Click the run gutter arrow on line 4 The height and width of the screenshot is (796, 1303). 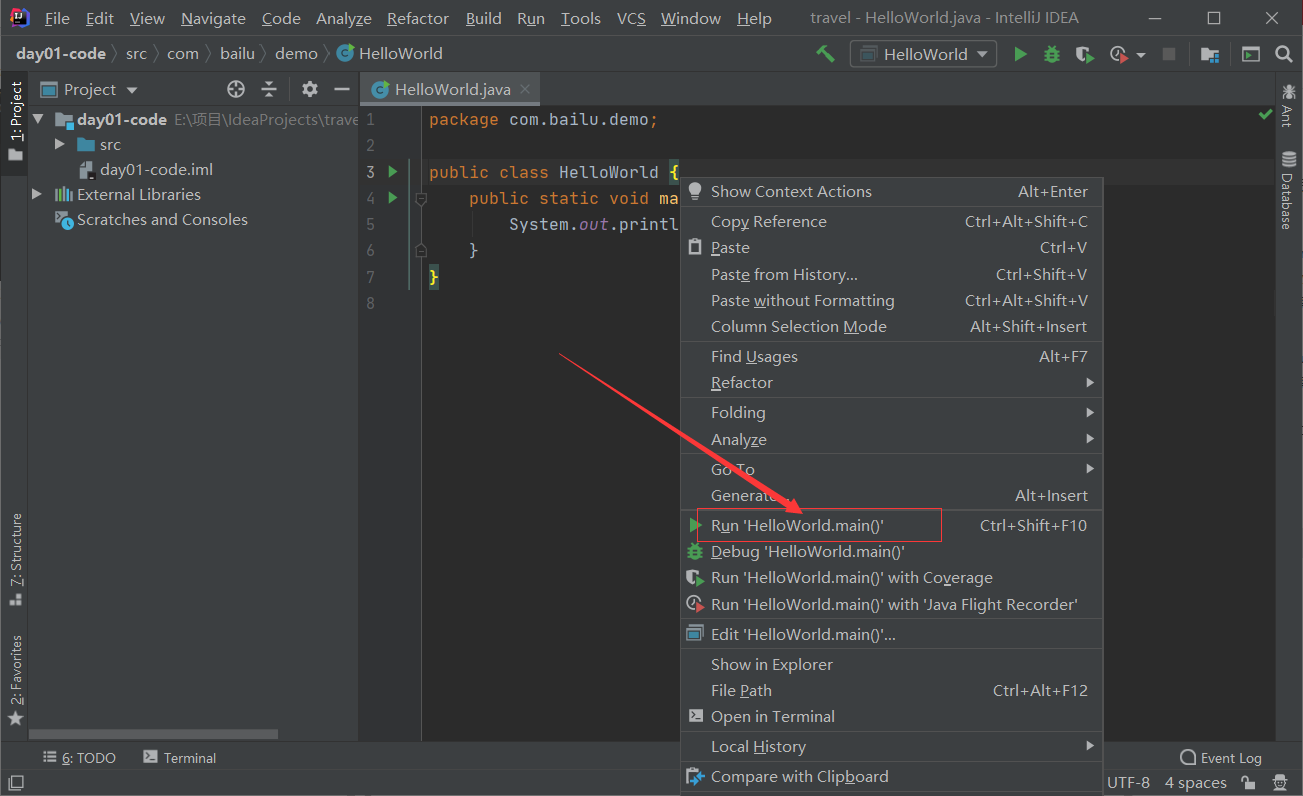click(x=393, y=197)
